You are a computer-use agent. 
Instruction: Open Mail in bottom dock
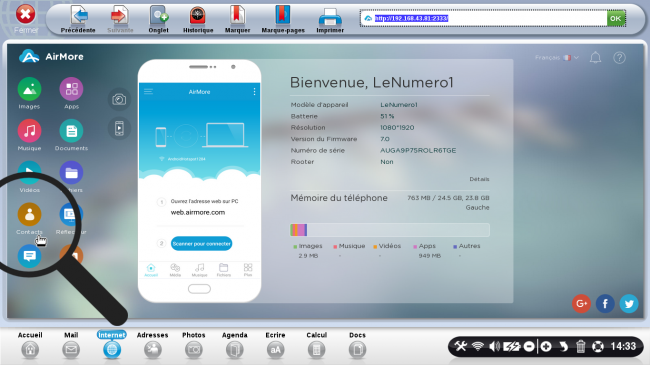(x=71, y=345)
